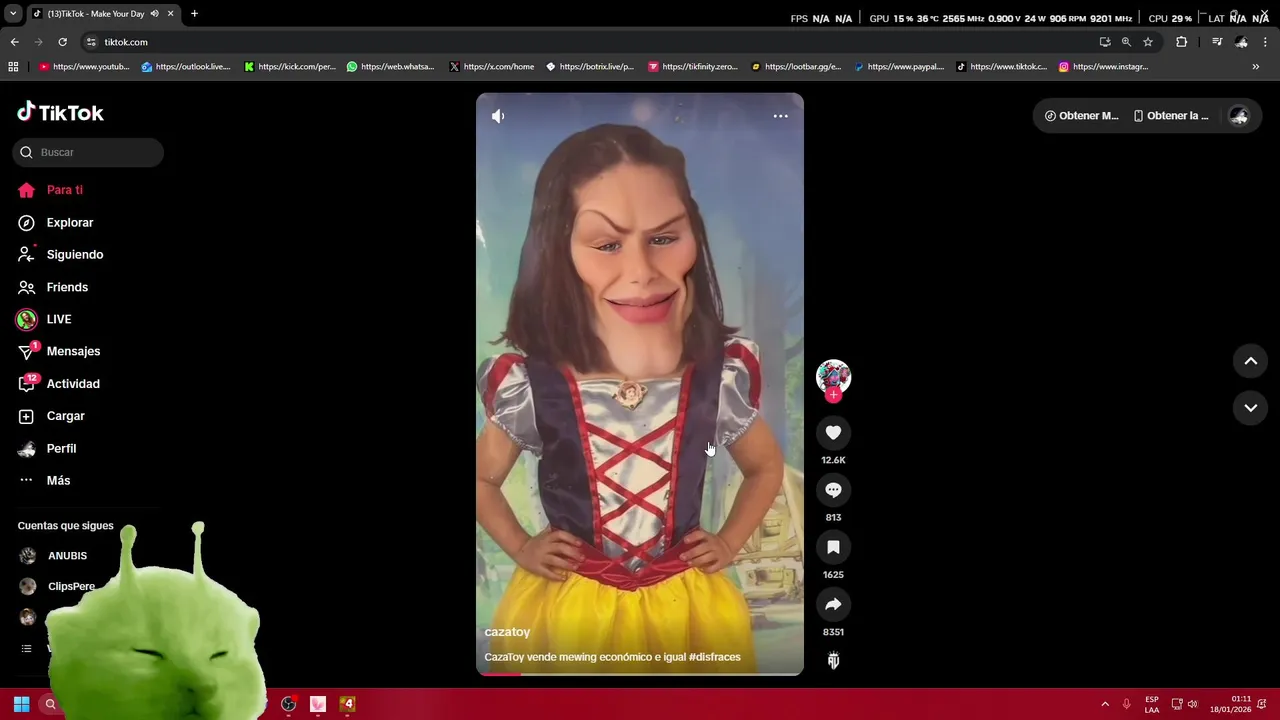The width and height of the screenshot is (1280, 720).
Task: Open the Windows Start menu
Action: click(x=21, y=704)
